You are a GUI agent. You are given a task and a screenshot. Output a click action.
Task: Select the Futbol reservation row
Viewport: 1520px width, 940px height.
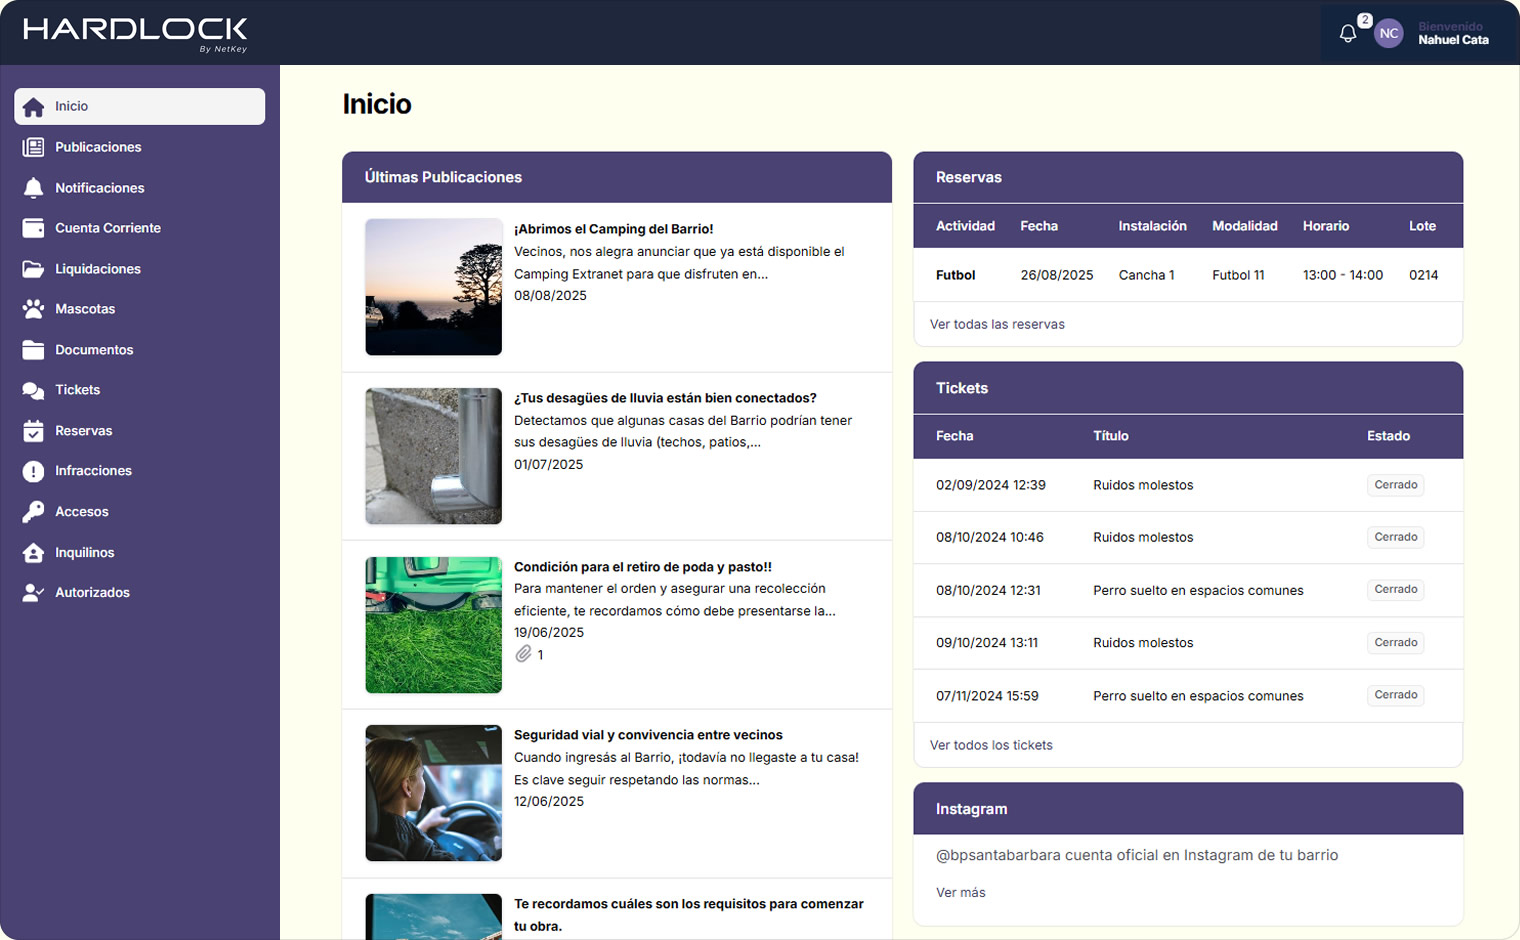pos(1187,275)
